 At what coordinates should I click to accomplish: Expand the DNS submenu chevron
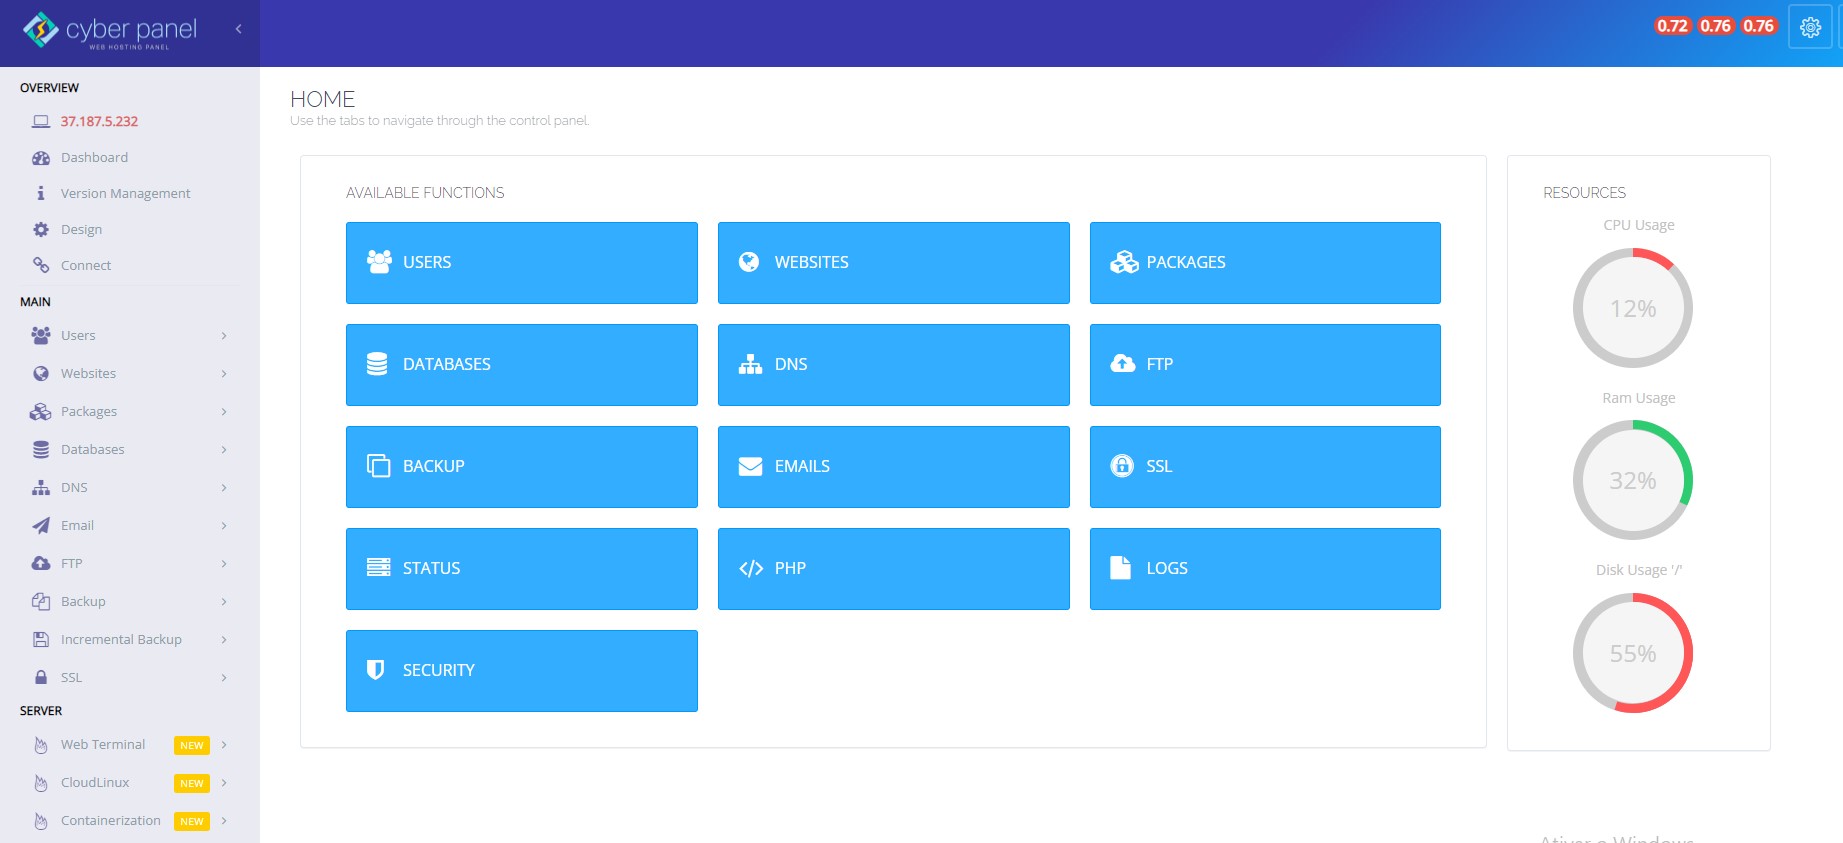point(224,488)
